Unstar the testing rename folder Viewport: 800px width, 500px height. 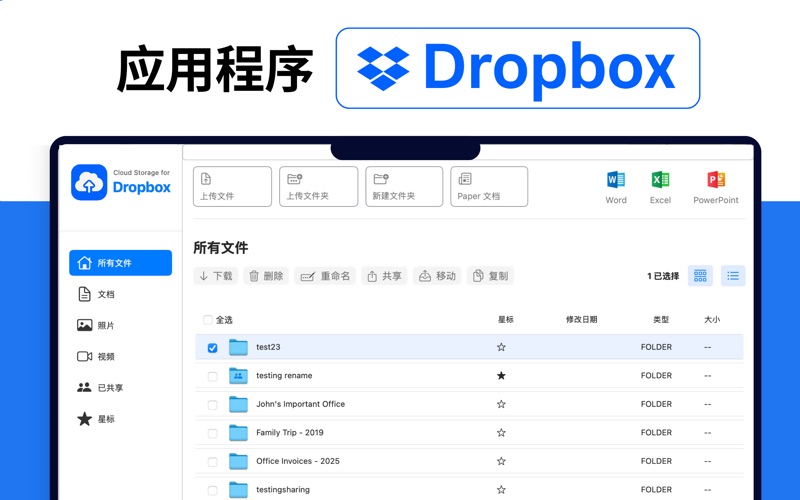coord(501,376)
